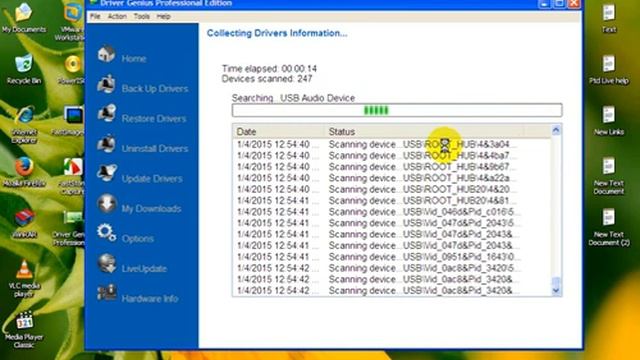This screenshot has width=640, height=360.
Task: Open Restore Drivers section
Action: pyautogui.click(x=154, y=119)
